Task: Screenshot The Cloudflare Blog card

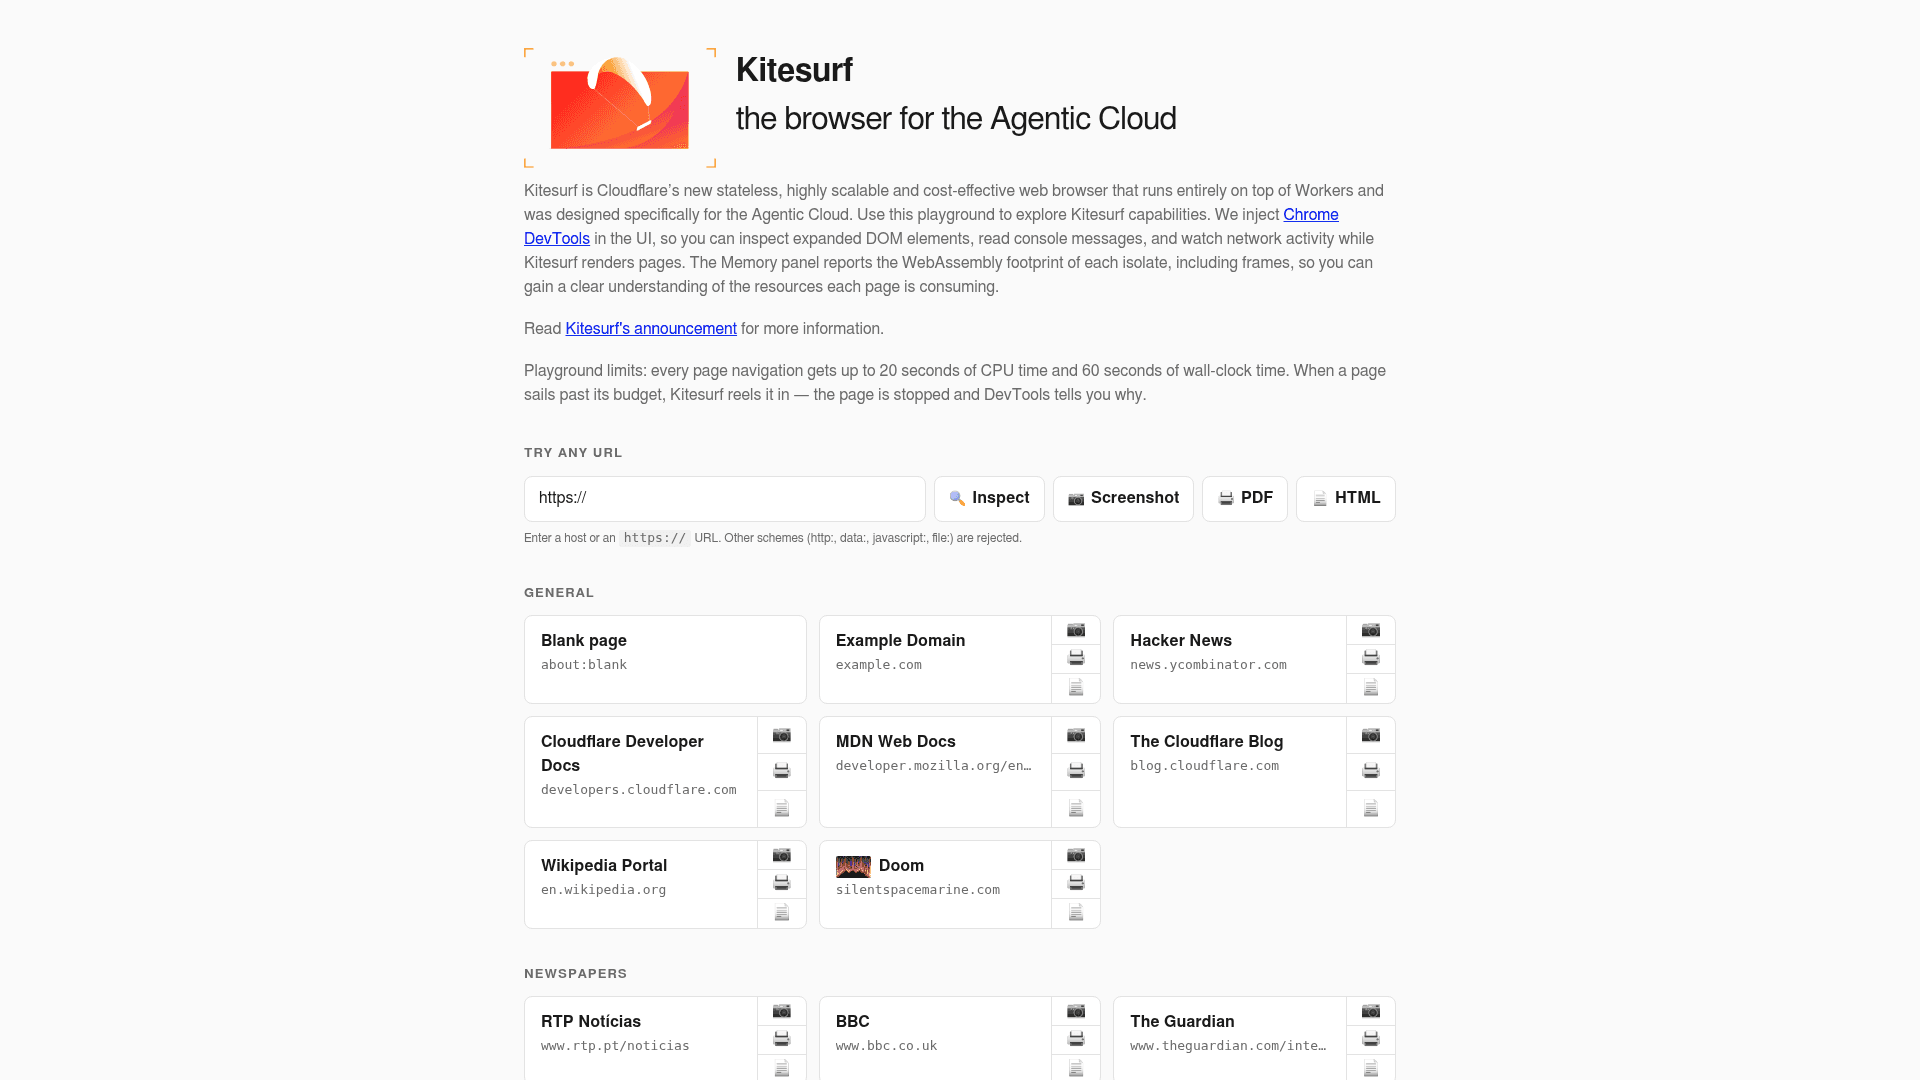Action: point(1371,735)
